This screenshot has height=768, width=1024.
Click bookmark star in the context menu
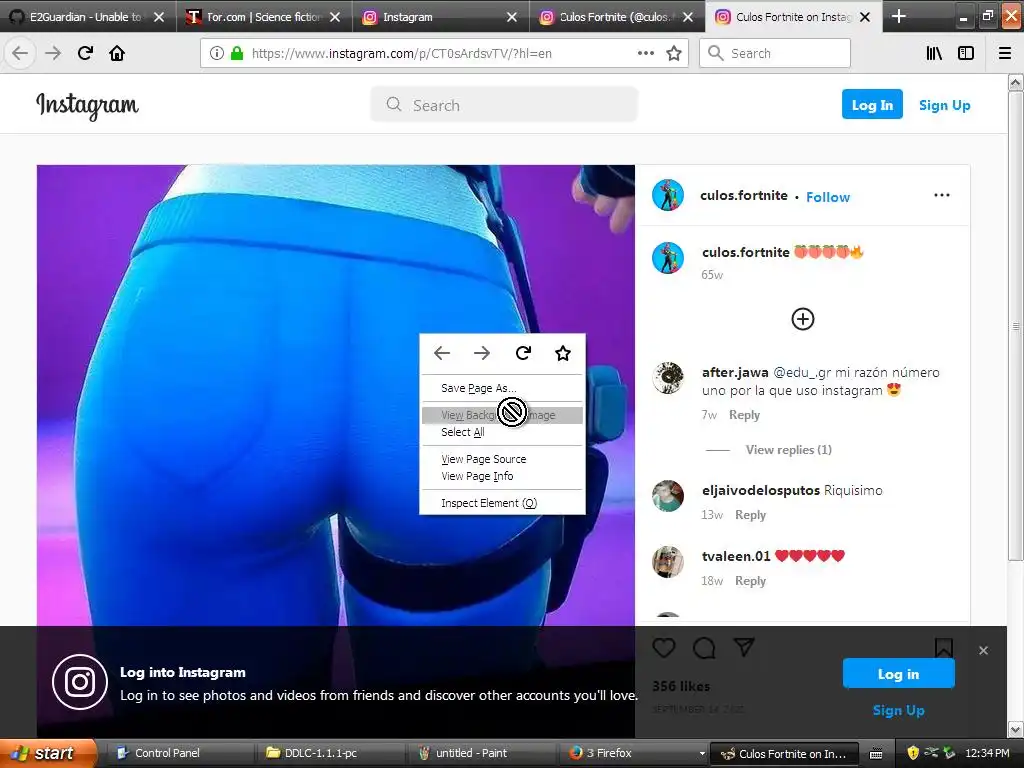tap(563, 353)
